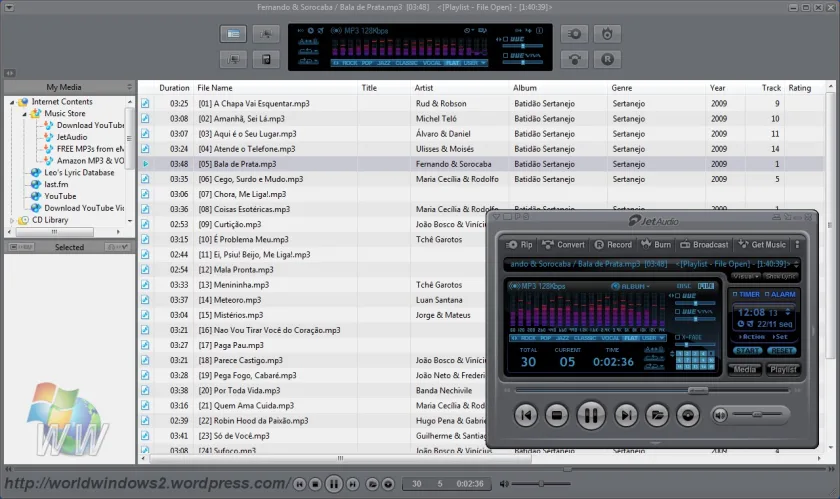Switch to DISC mode in mini player display
Screen dimensions: 840x499
(684, 286)
